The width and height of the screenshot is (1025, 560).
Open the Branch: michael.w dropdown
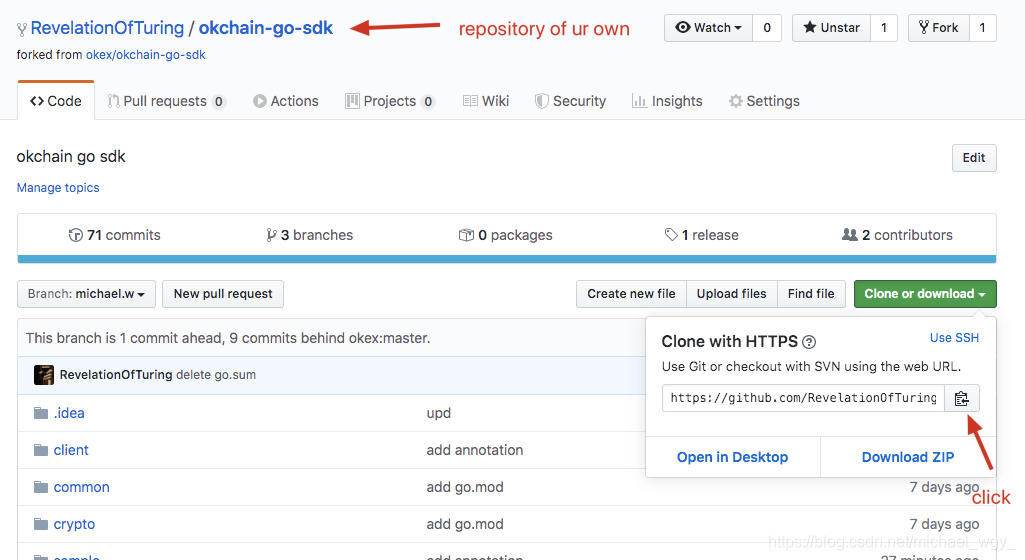point(86,294)
